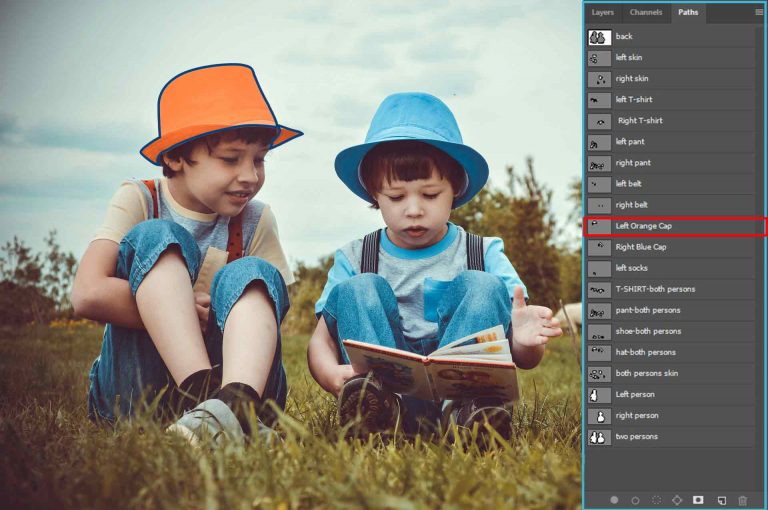Select the 'Right Blue Cap' path
The image size is (768, 510).
pyautogui.click(x=671, y=247)
